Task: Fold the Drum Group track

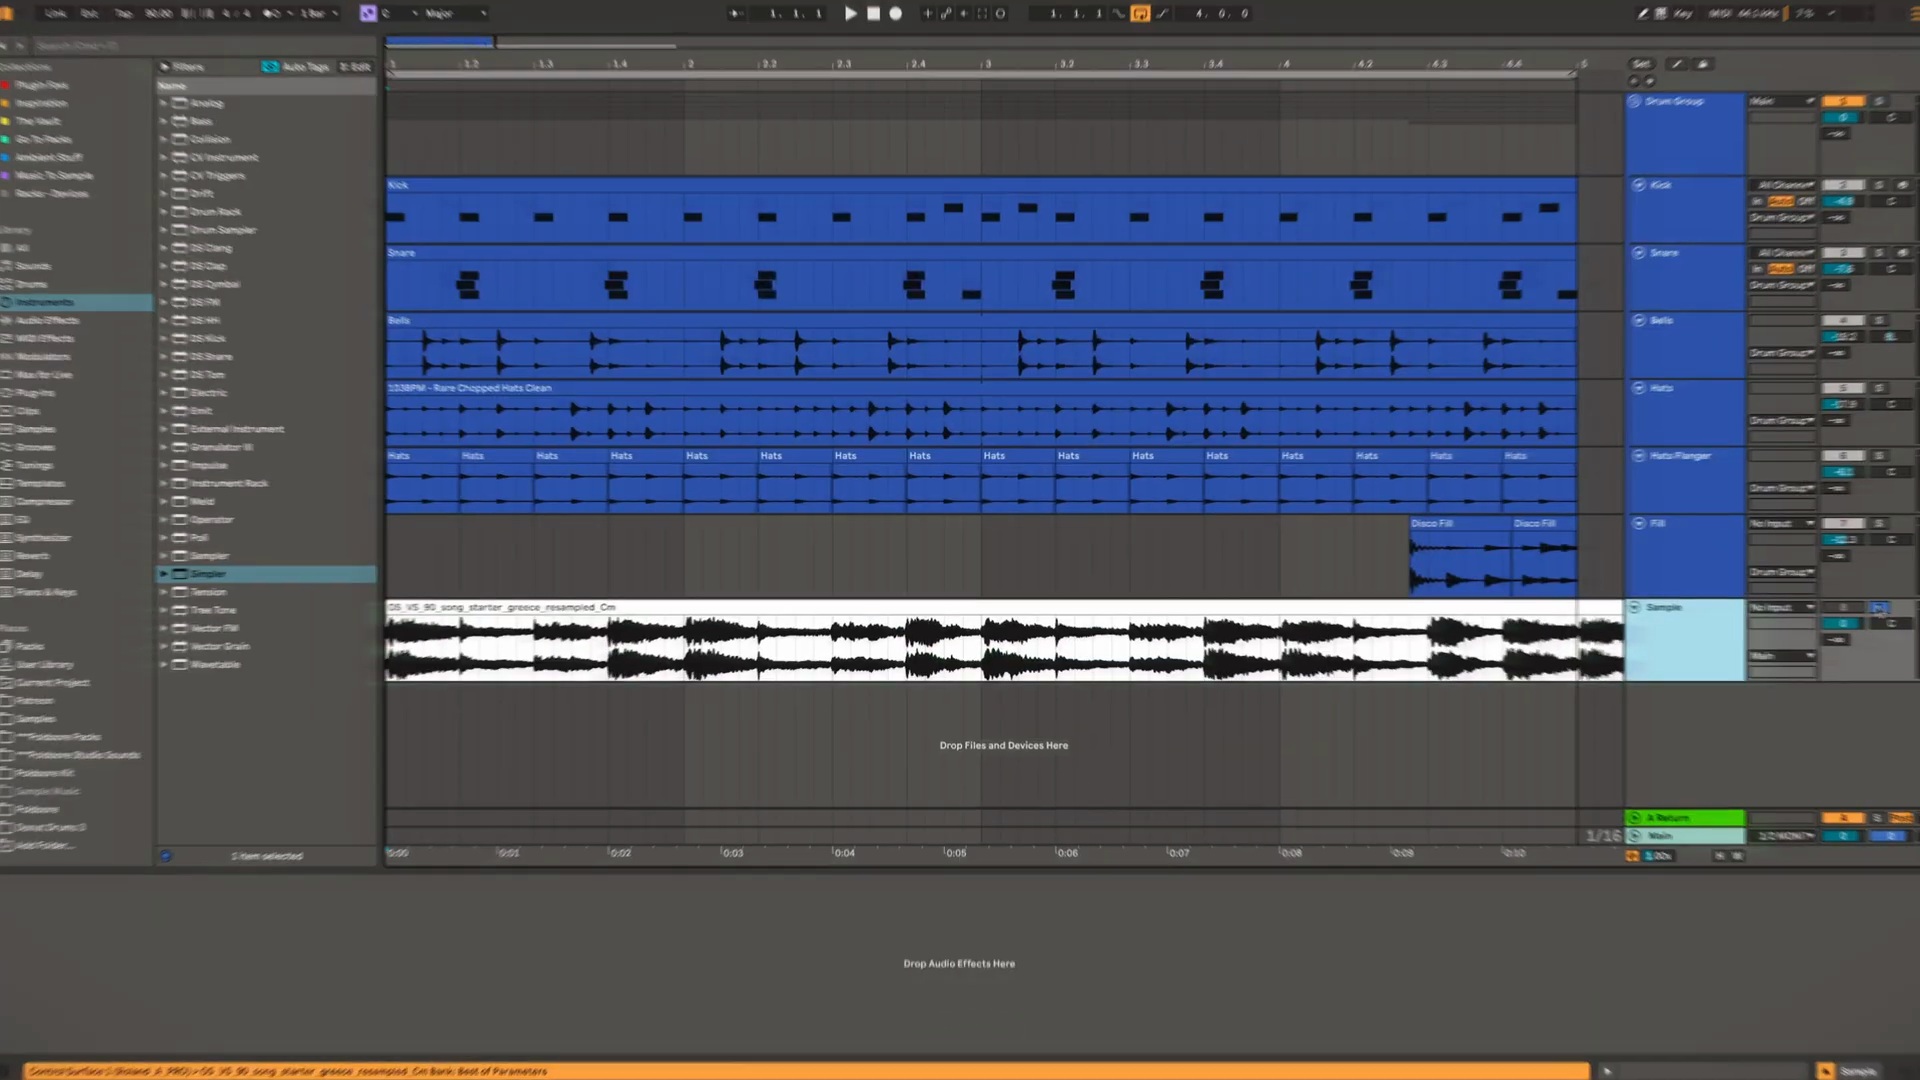Action: [x=1634, y=102]
